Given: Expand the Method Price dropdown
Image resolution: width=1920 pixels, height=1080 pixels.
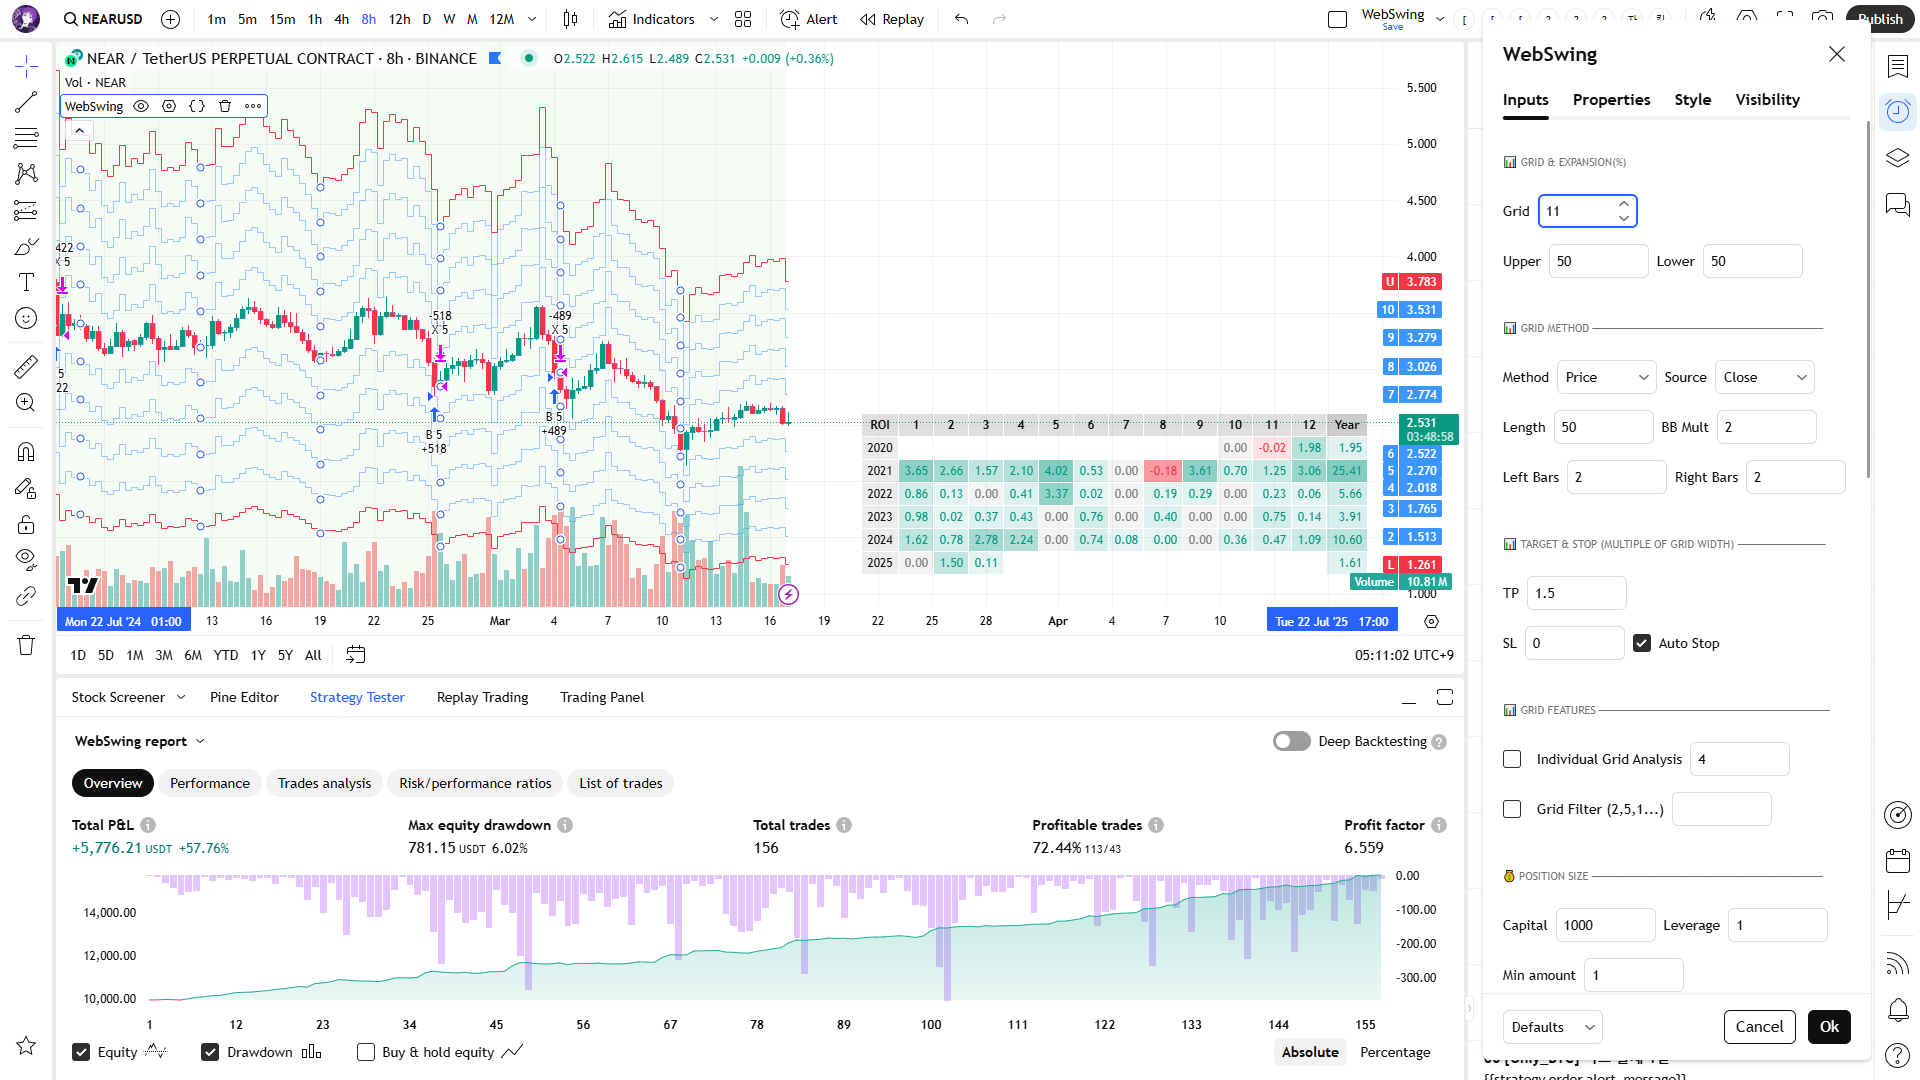Looking at the screenshot, I should pos(1606,377).
